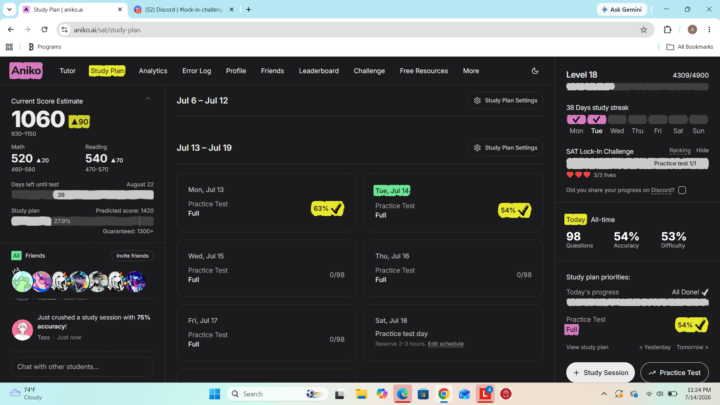Open File Explorer from the taskbar

click(361, 394)
